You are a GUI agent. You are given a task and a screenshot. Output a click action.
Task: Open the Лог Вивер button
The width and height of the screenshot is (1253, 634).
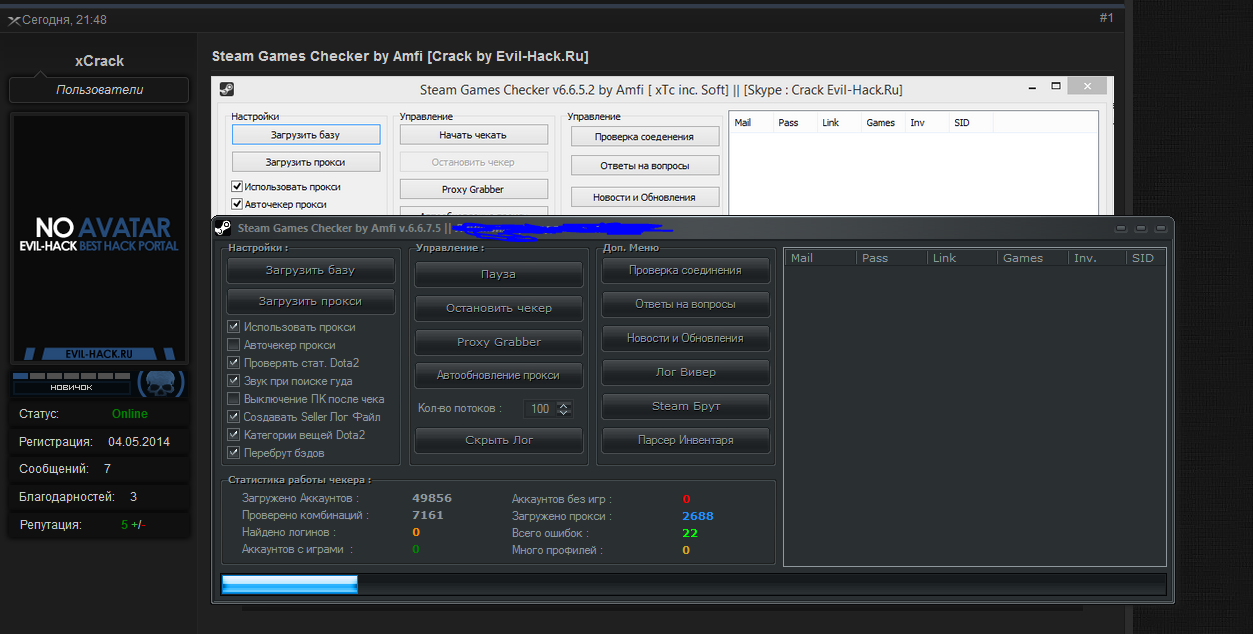685,372
